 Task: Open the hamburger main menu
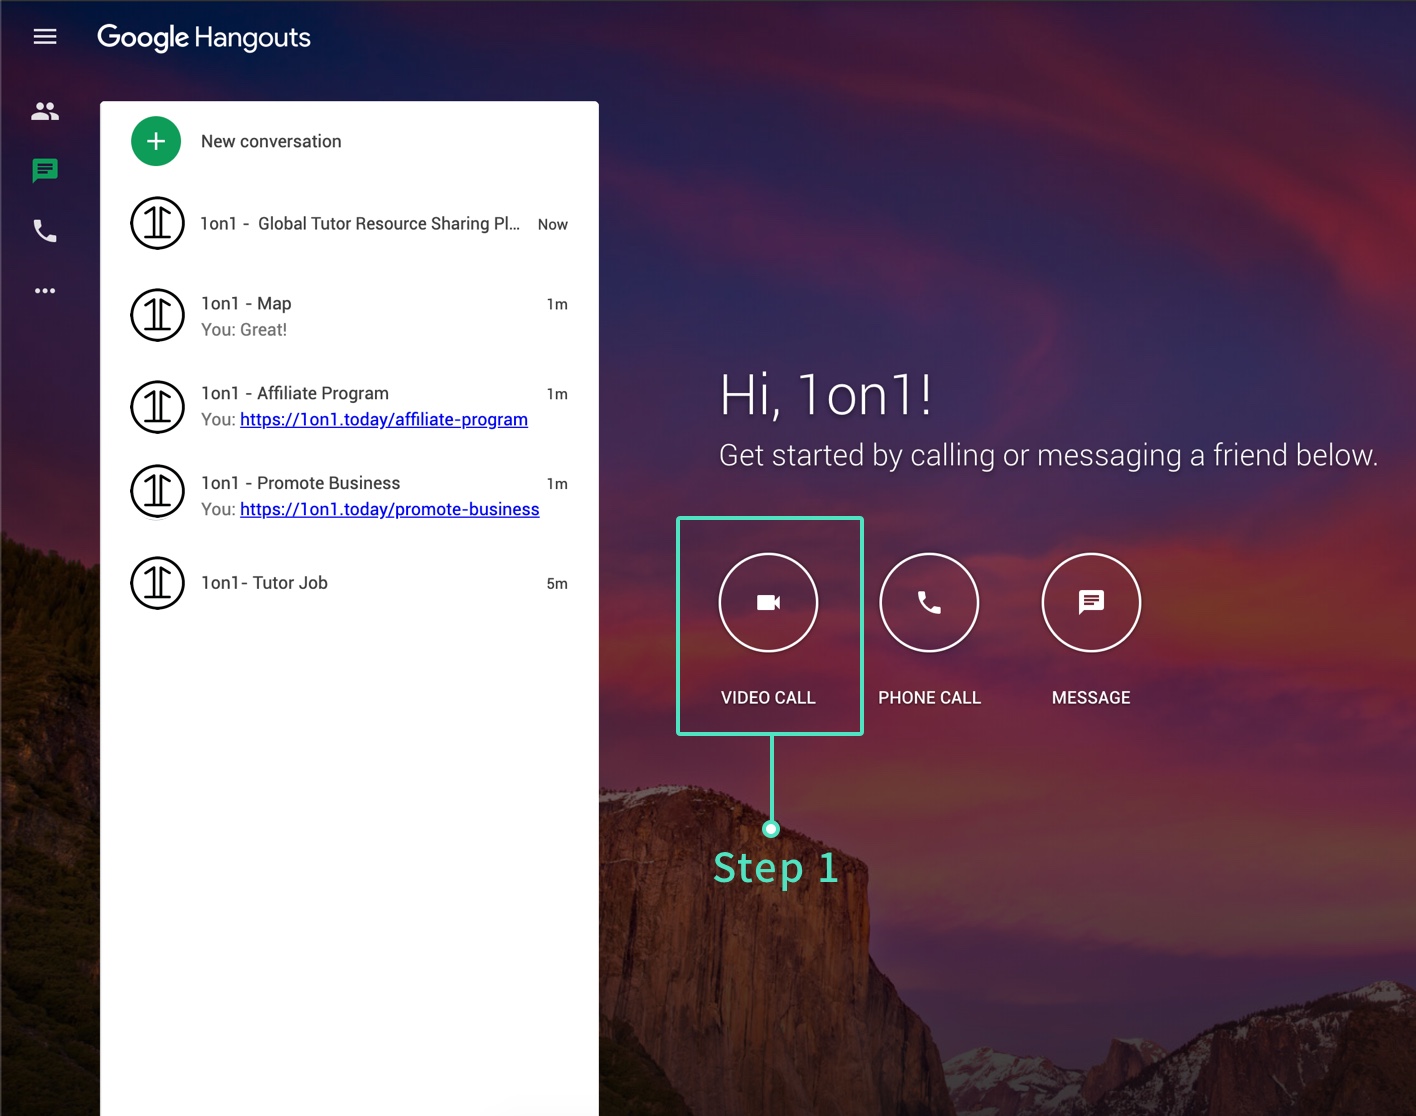45,37
